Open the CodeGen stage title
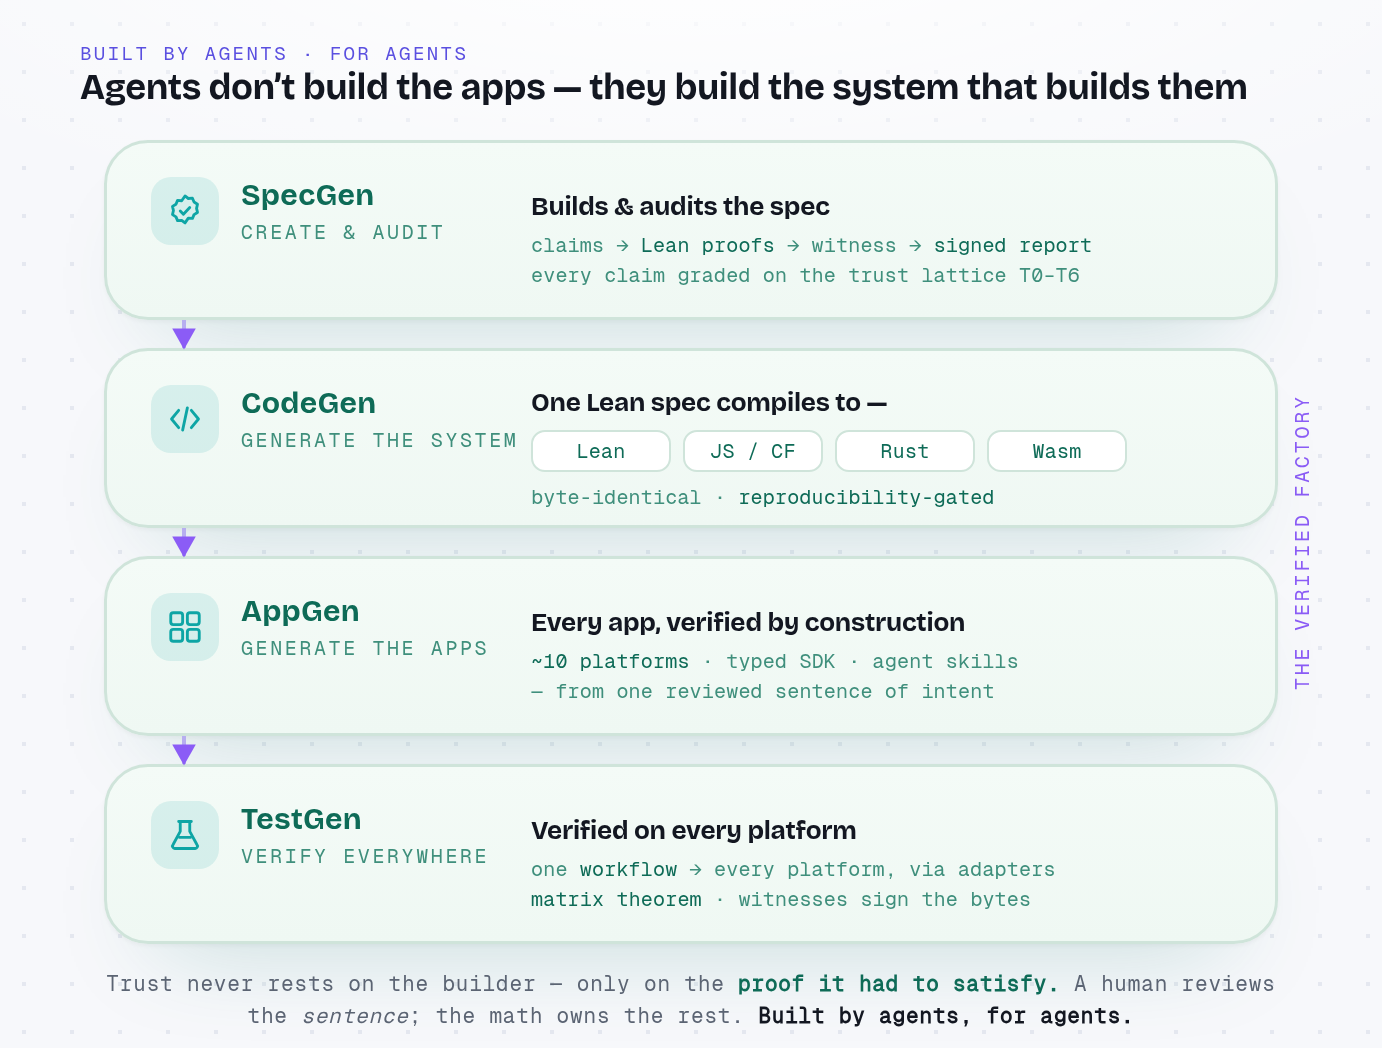This screenshot has width=1382, height=1048. 309,403
